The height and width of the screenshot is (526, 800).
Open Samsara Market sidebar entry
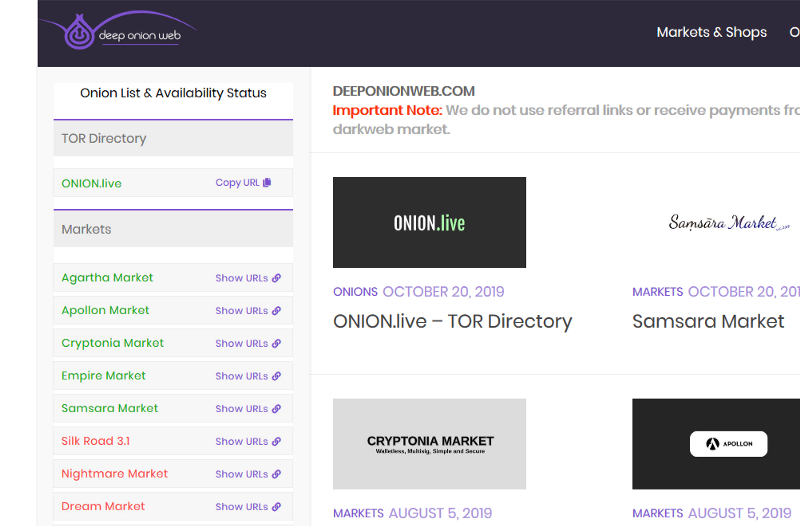(x=110, y=408)
